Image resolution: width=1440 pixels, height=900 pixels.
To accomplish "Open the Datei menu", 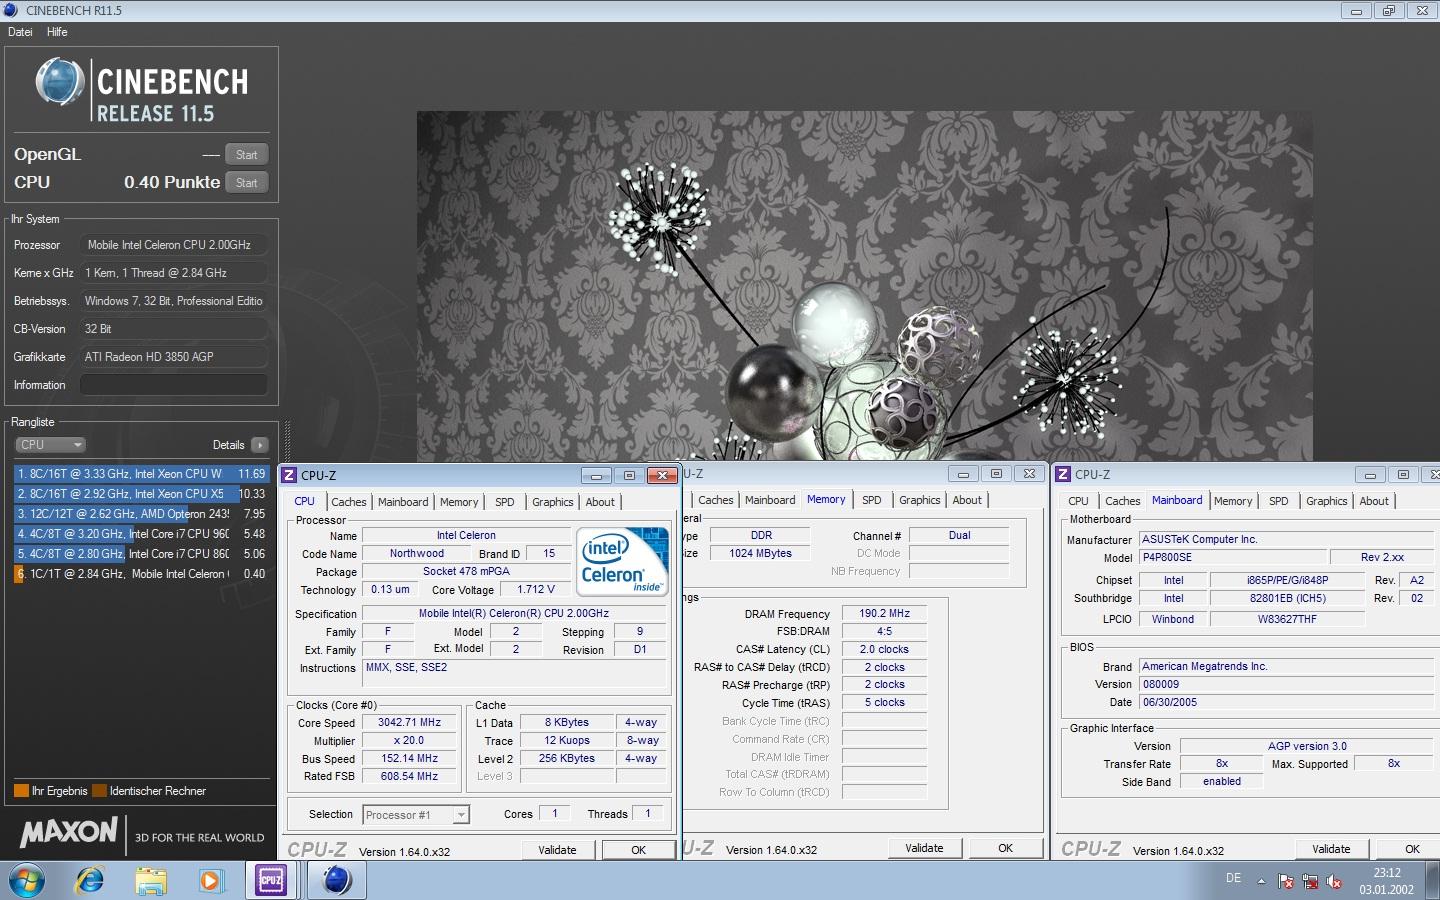I will 20,32.
